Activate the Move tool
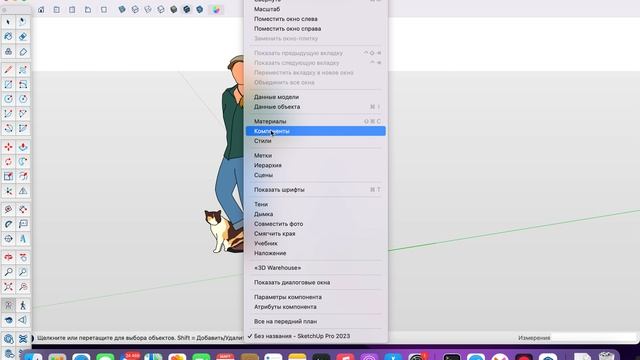Image resolution: width=640 pixels, height=360 pixels. (x=8, y=147)
